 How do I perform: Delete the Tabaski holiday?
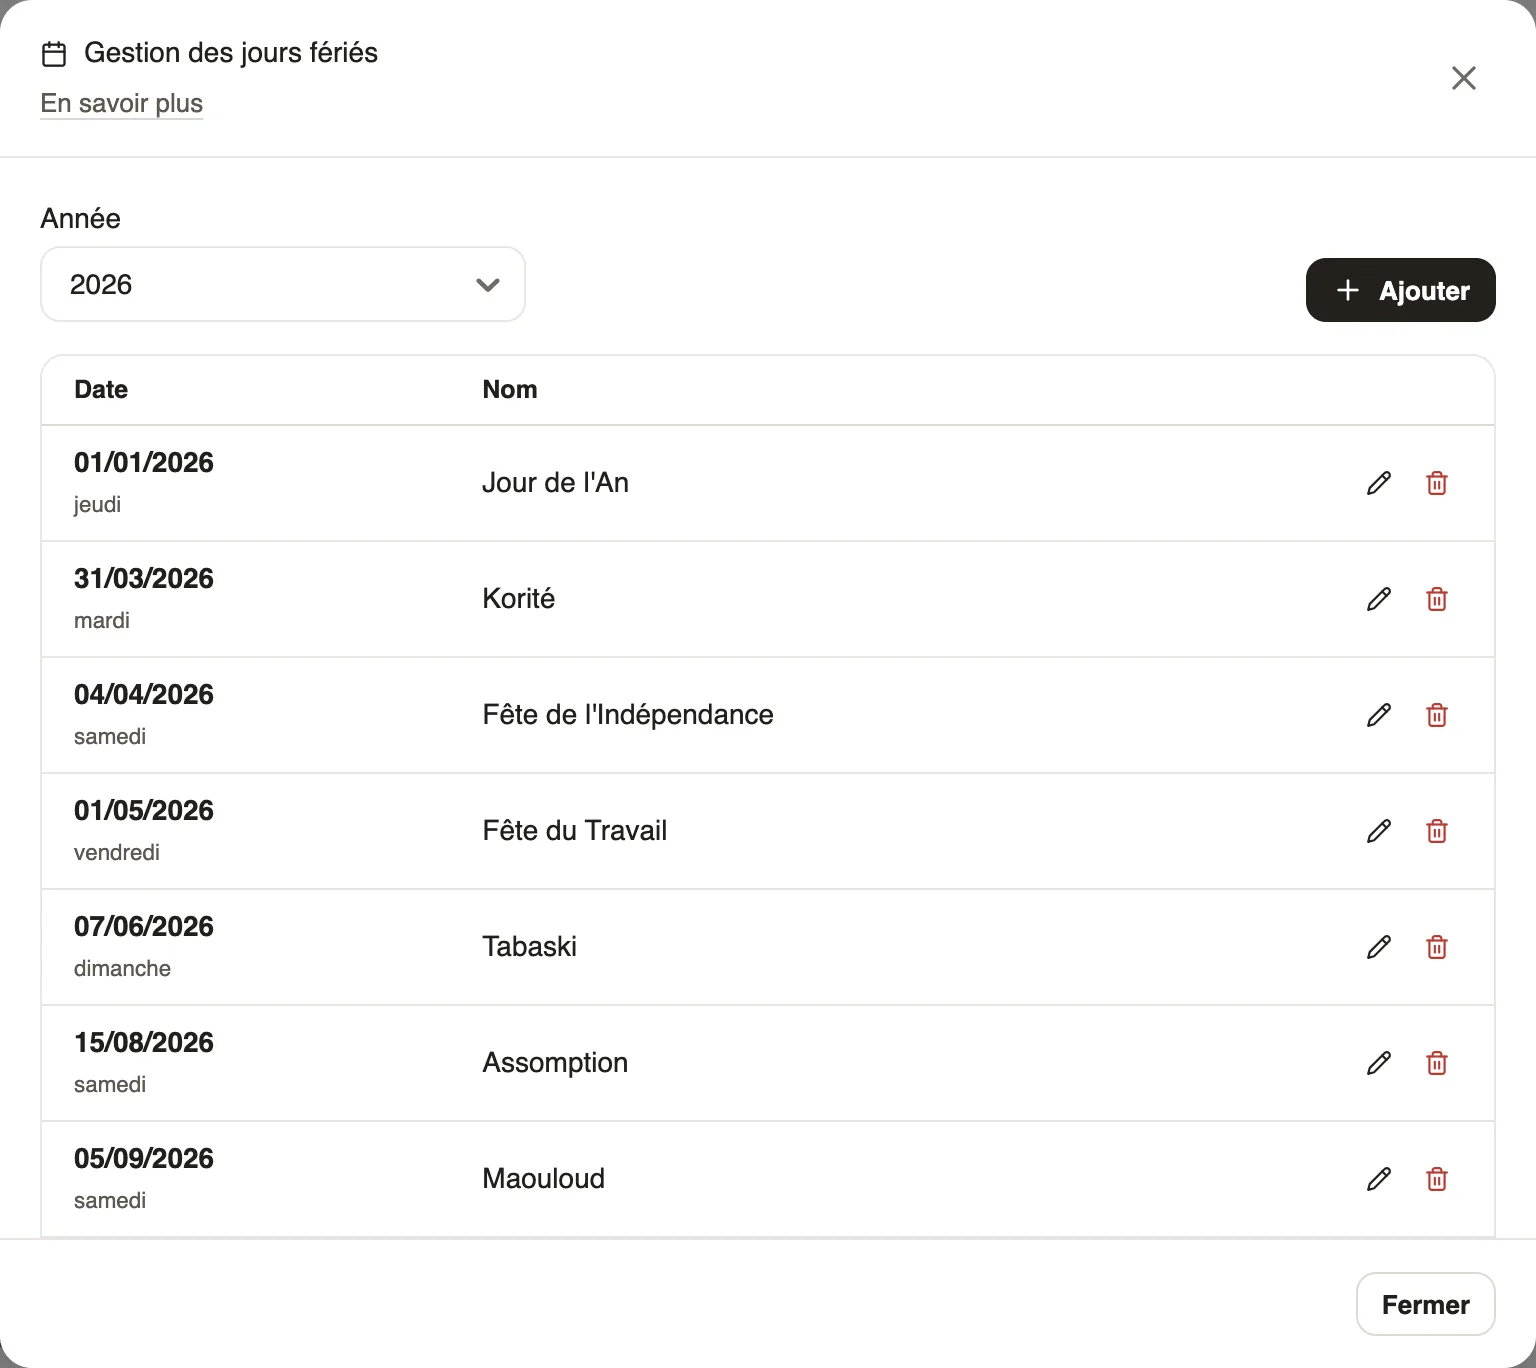[1437, 947]
